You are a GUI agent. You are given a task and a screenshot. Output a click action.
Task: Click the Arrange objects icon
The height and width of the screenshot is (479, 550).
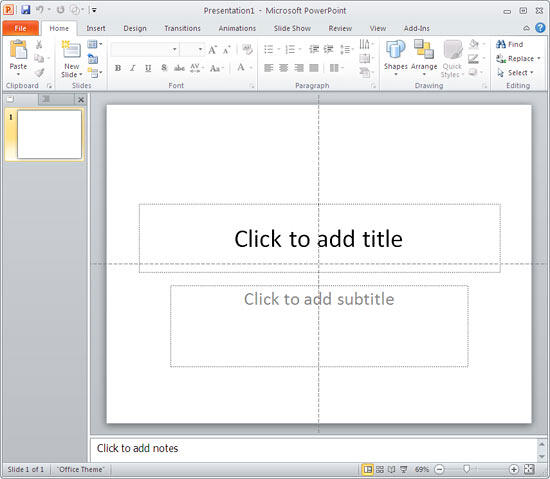424,50
